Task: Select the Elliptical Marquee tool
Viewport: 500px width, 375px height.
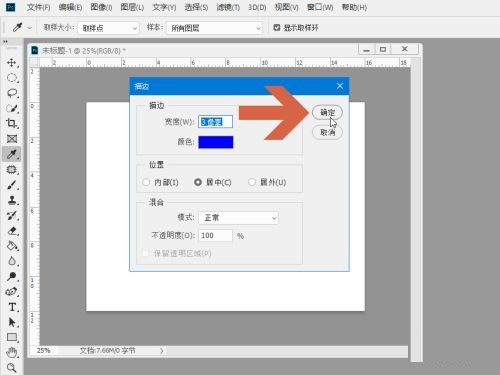Action: click(x=12, y=78)
